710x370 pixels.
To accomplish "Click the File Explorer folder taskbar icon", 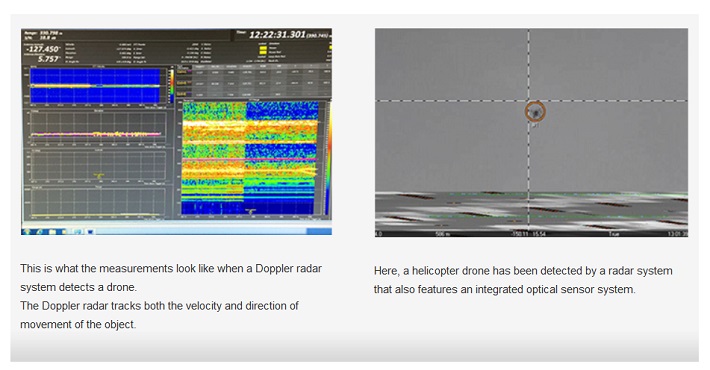I will click(53, 232).
